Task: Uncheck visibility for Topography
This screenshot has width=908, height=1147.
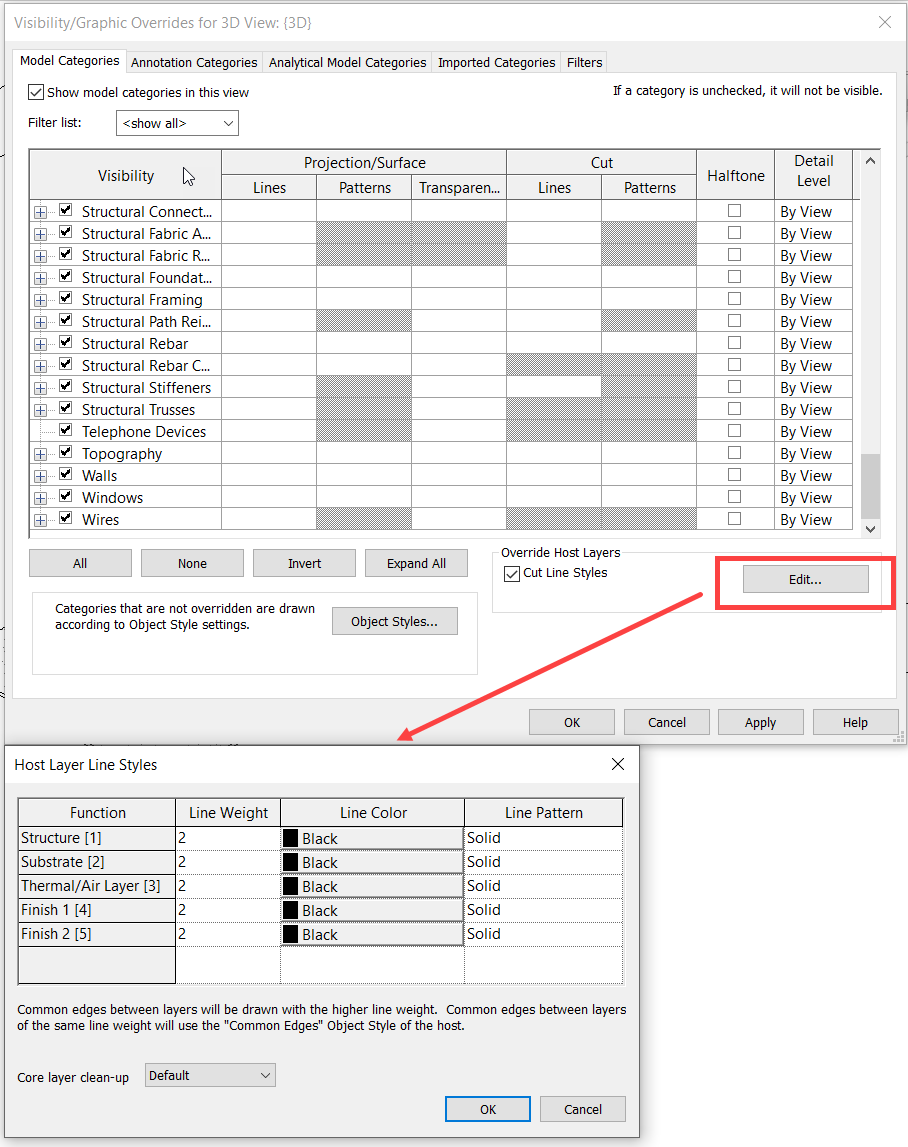Action: tap(64, 453)
